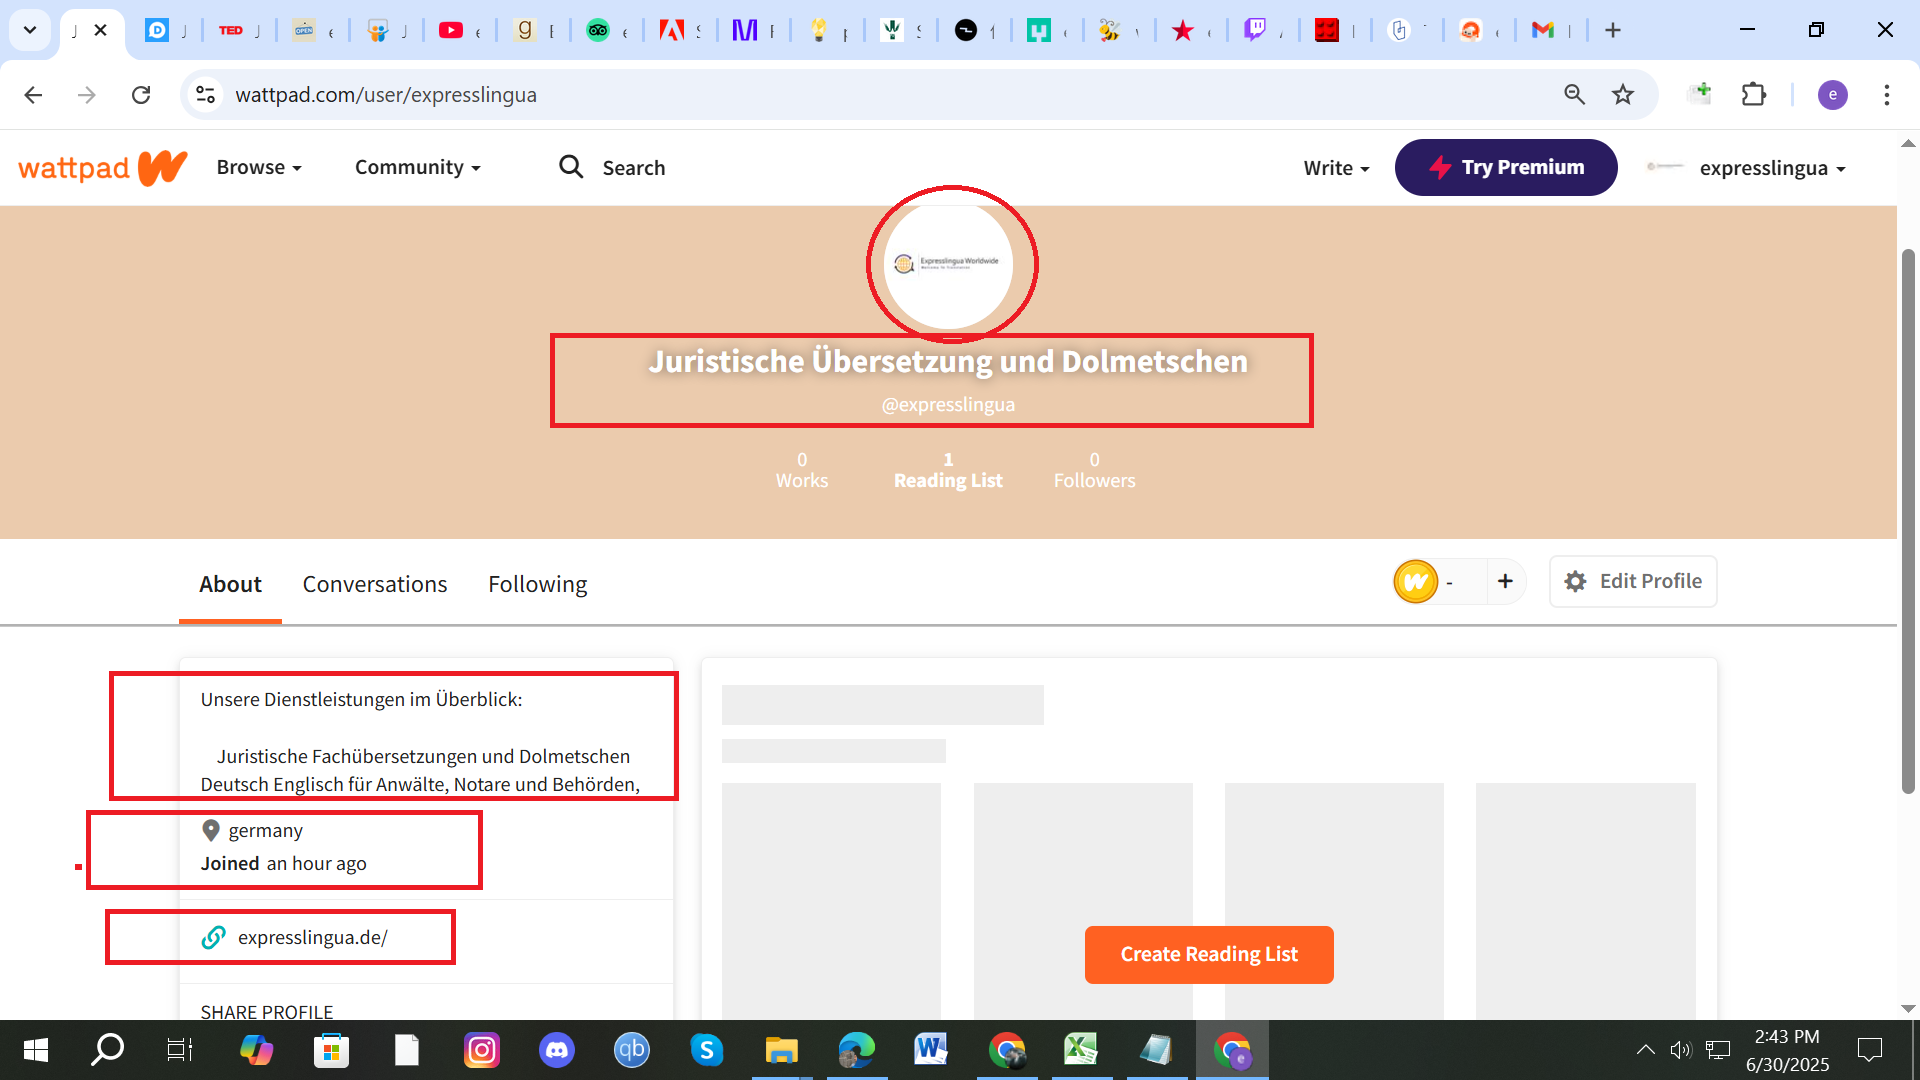Open the Chrome zoom magnifier icon
The image size is (1920, 1080).
tap(1574, 95)
